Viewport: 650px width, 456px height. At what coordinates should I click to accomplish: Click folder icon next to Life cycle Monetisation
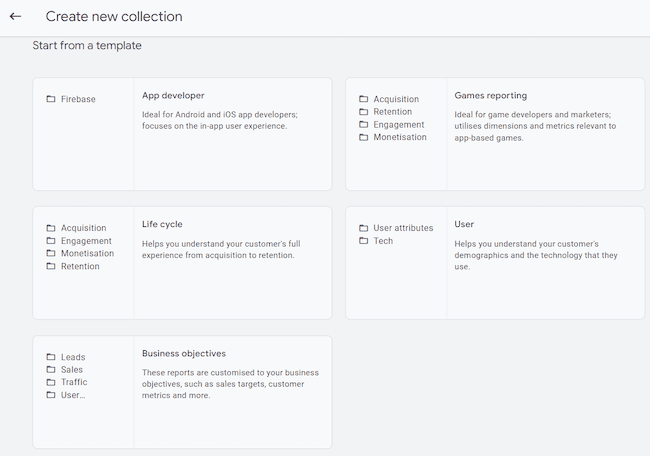51,254
